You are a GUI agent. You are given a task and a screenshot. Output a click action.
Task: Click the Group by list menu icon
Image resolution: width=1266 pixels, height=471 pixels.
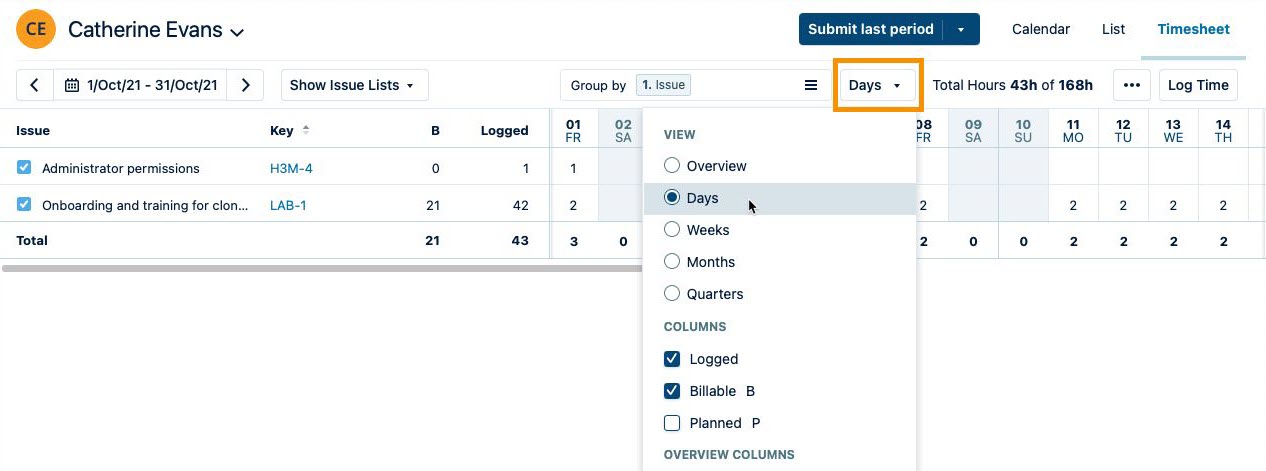(811, 86)
